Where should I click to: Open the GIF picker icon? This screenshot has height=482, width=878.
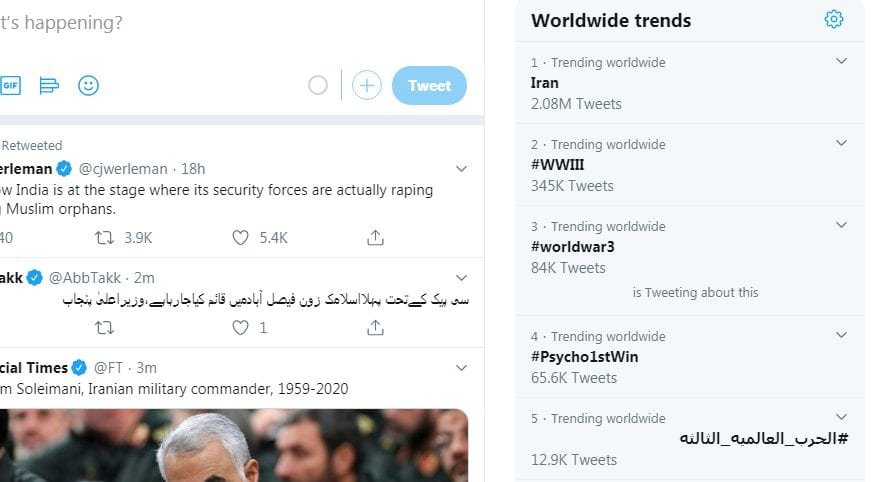(x=10, y=86)
